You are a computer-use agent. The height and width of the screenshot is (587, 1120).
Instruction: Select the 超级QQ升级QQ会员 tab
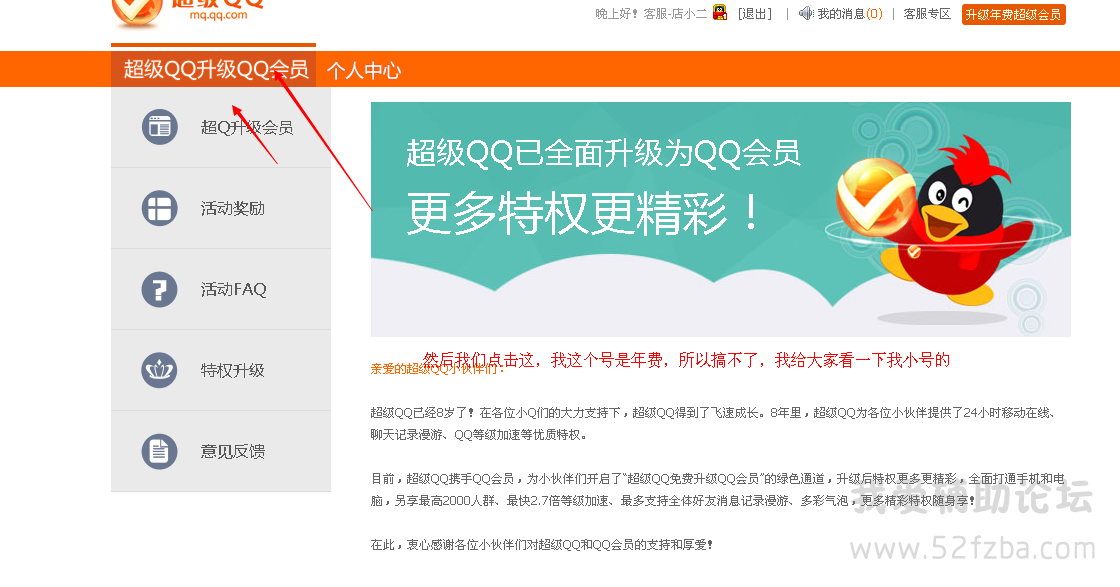pyautogui.click(x=214, y=69)
